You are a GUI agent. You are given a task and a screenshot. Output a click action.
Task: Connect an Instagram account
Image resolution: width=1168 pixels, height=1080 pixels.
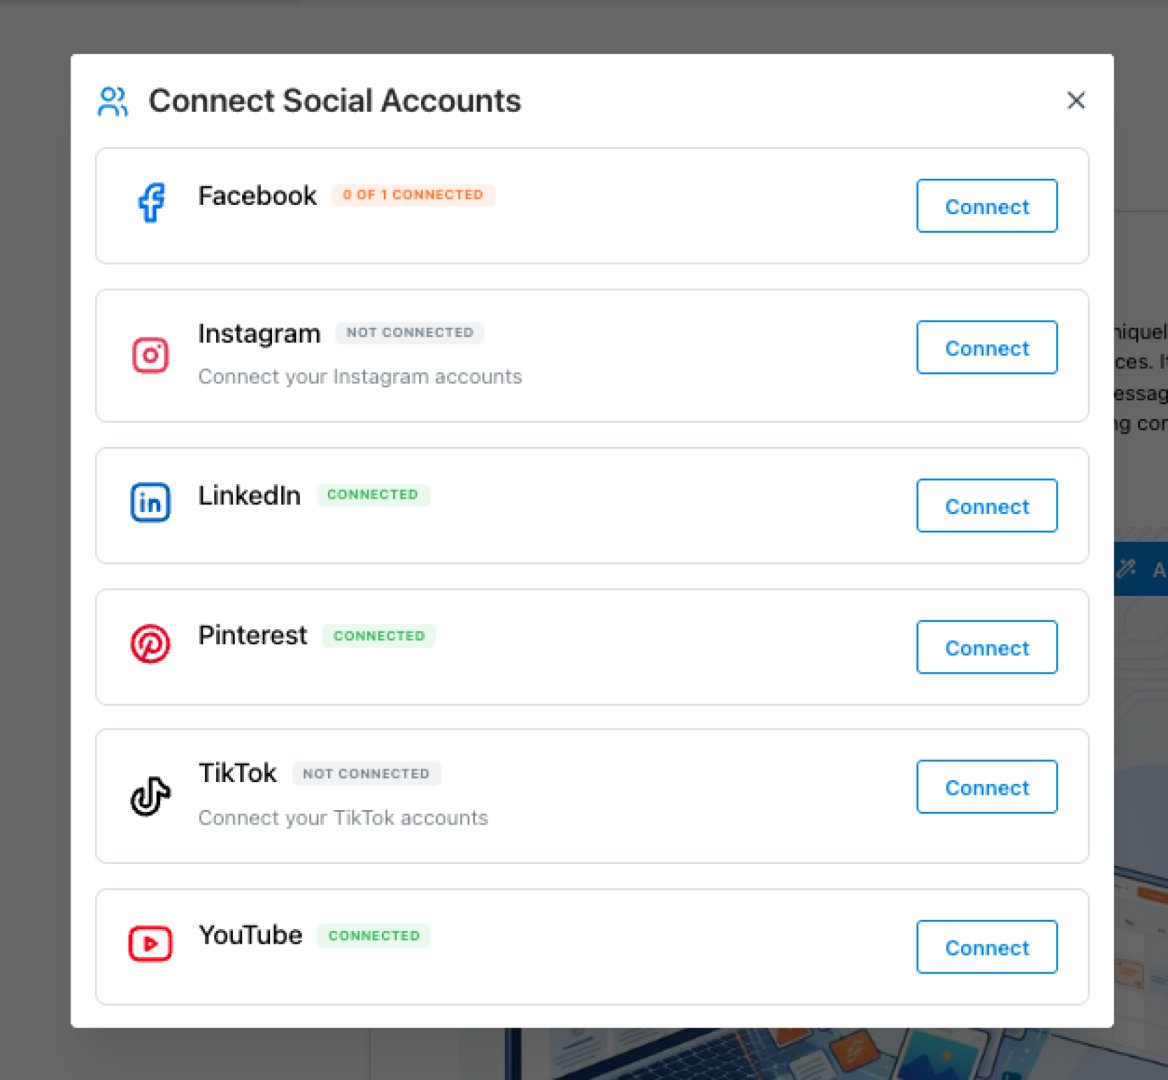point(986,347)
